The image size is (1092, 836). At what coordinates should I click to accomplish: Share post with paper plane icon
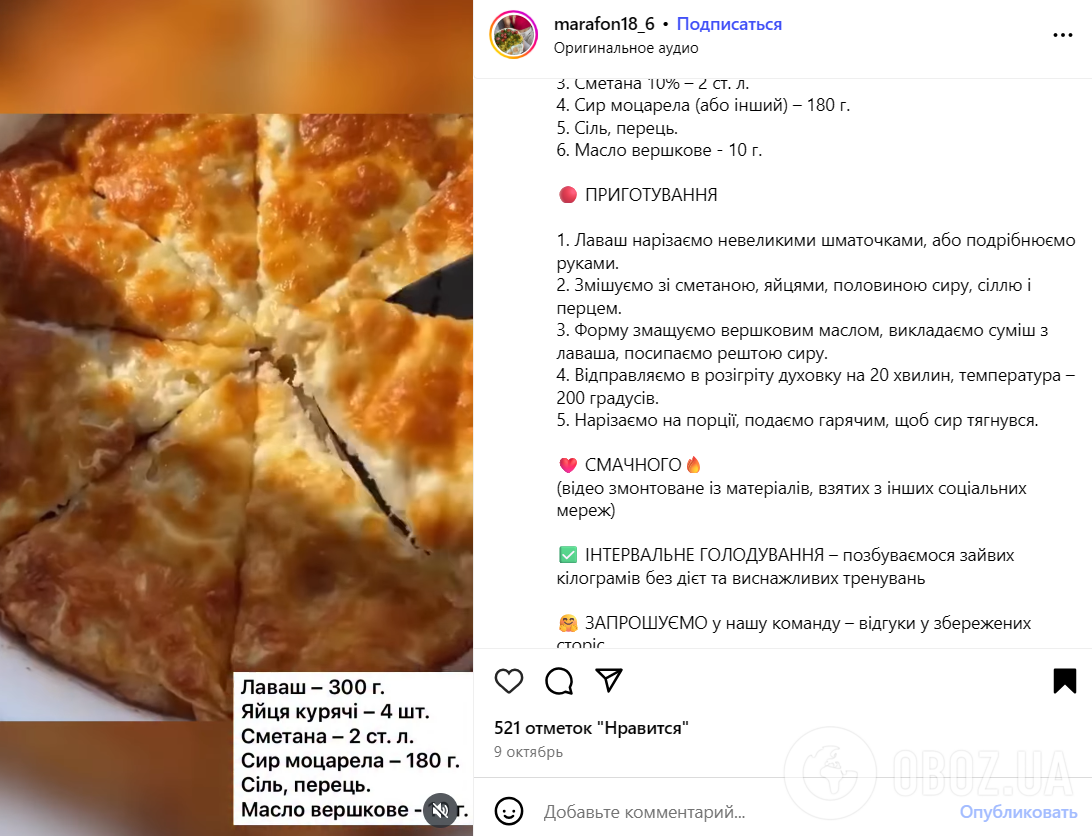pos(609,680)
